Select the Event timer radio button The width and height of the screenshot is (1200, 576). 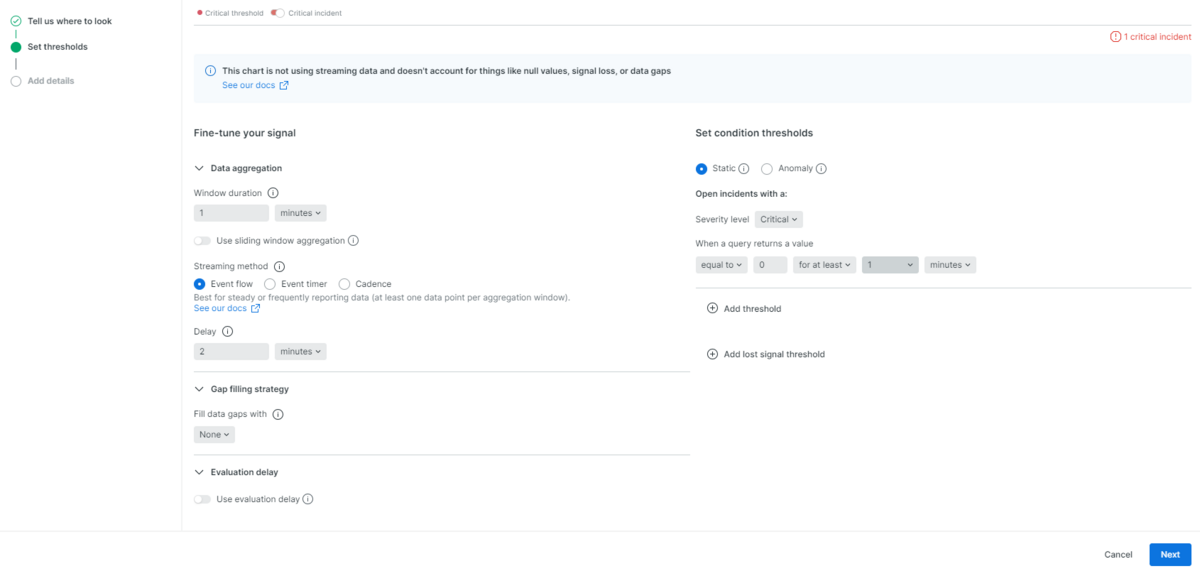click(270, 285)
